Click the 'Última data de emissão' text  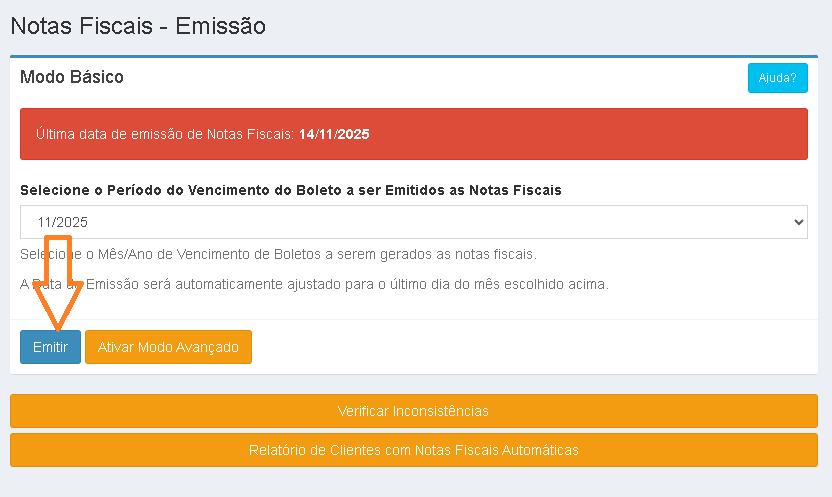click(x=165, y=134)
